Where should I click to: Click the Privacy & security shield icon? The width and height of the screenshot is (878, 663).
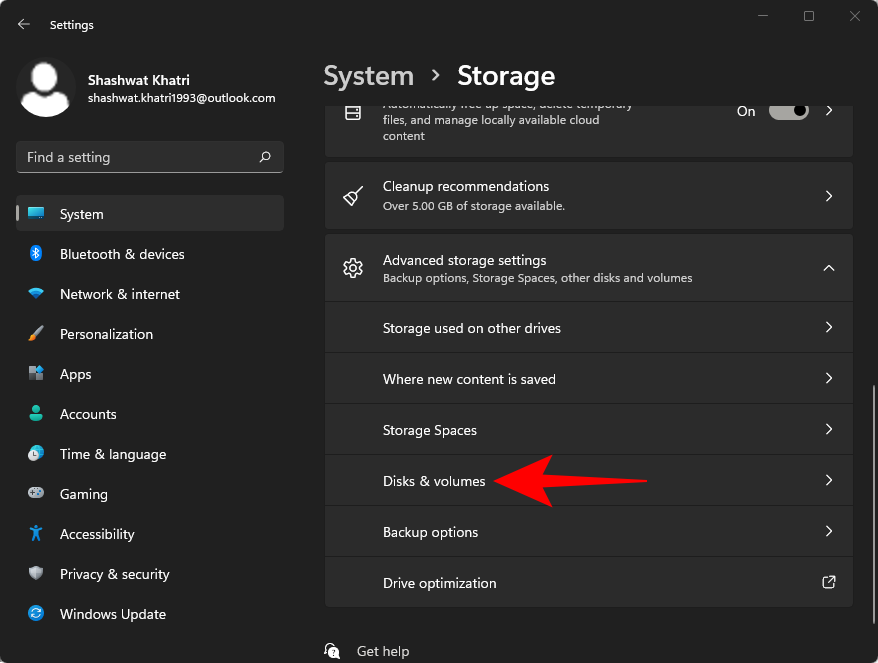[36, 574]
